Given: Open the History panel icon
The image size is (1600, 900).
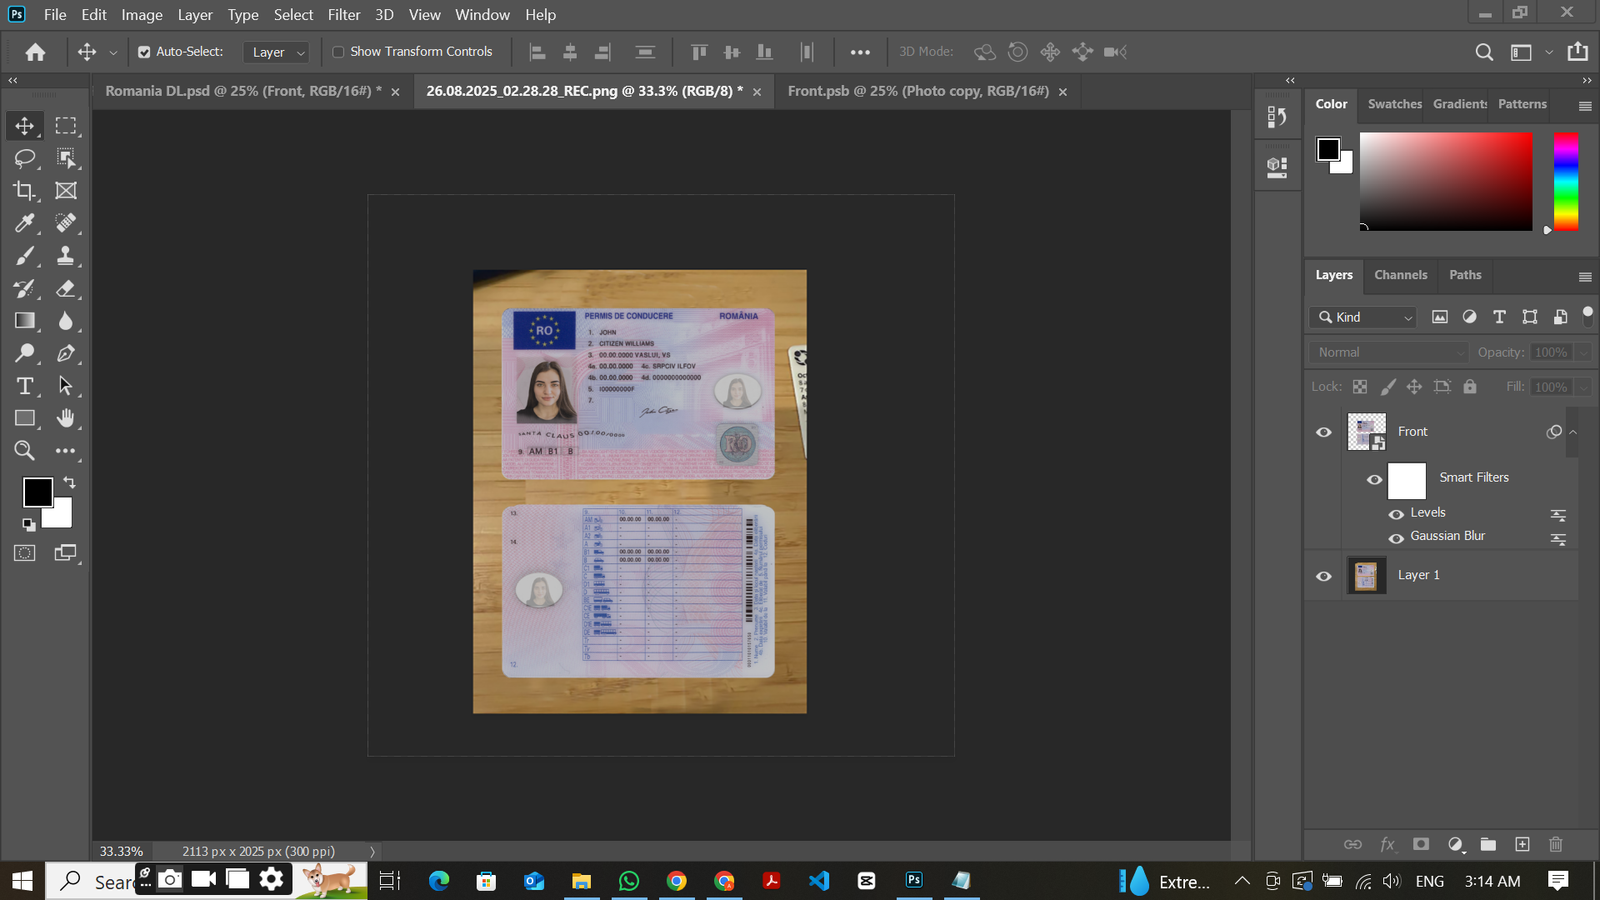Looking at the screenshot, I should 1277,117.
